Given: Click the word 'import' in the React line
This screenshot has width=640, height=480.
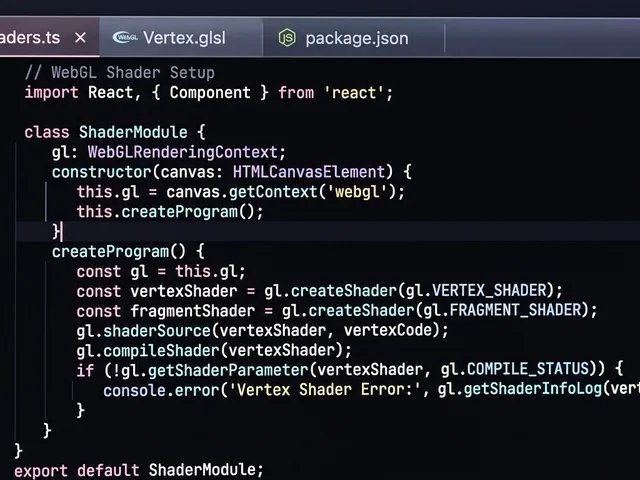Looking at the screenshot, I should pos(51,93).
